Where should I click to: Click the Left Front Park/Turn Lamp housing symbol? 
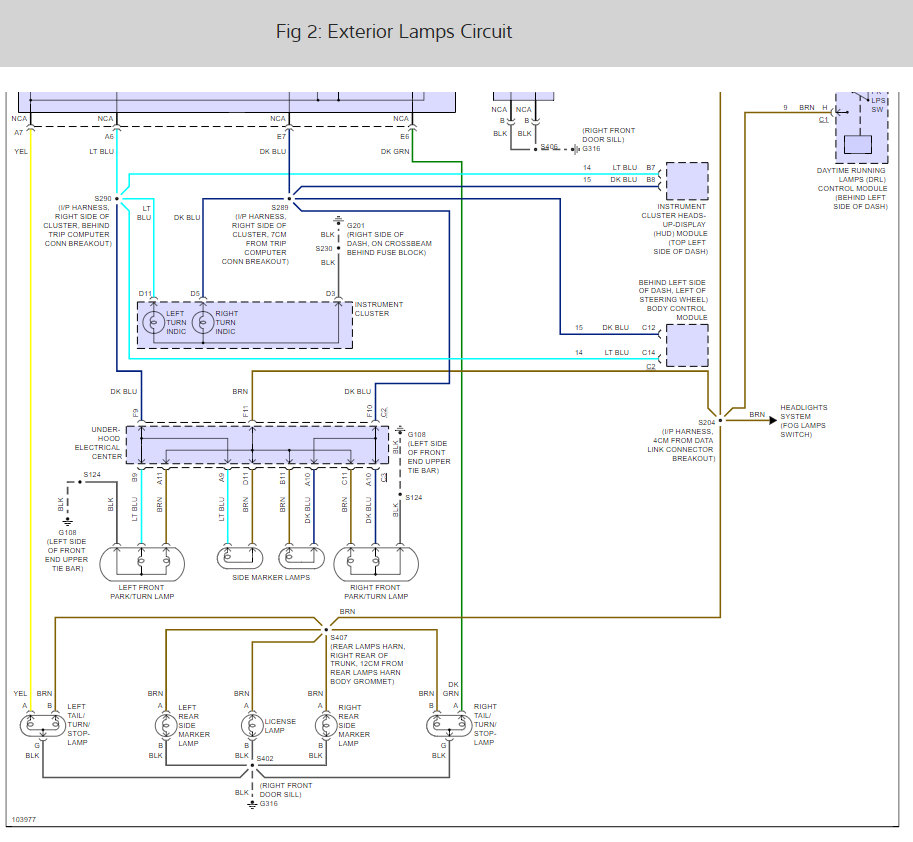click(142, 564)
